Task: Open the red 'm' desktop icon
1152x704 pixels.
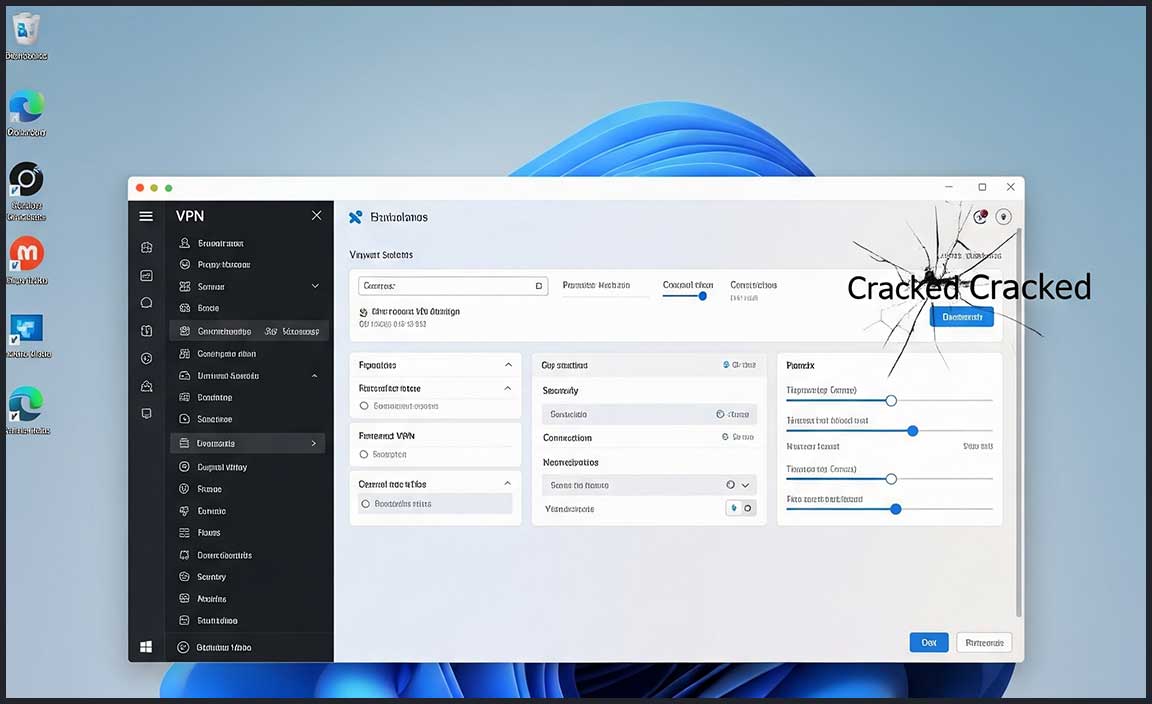Action: tap(27, 260)
